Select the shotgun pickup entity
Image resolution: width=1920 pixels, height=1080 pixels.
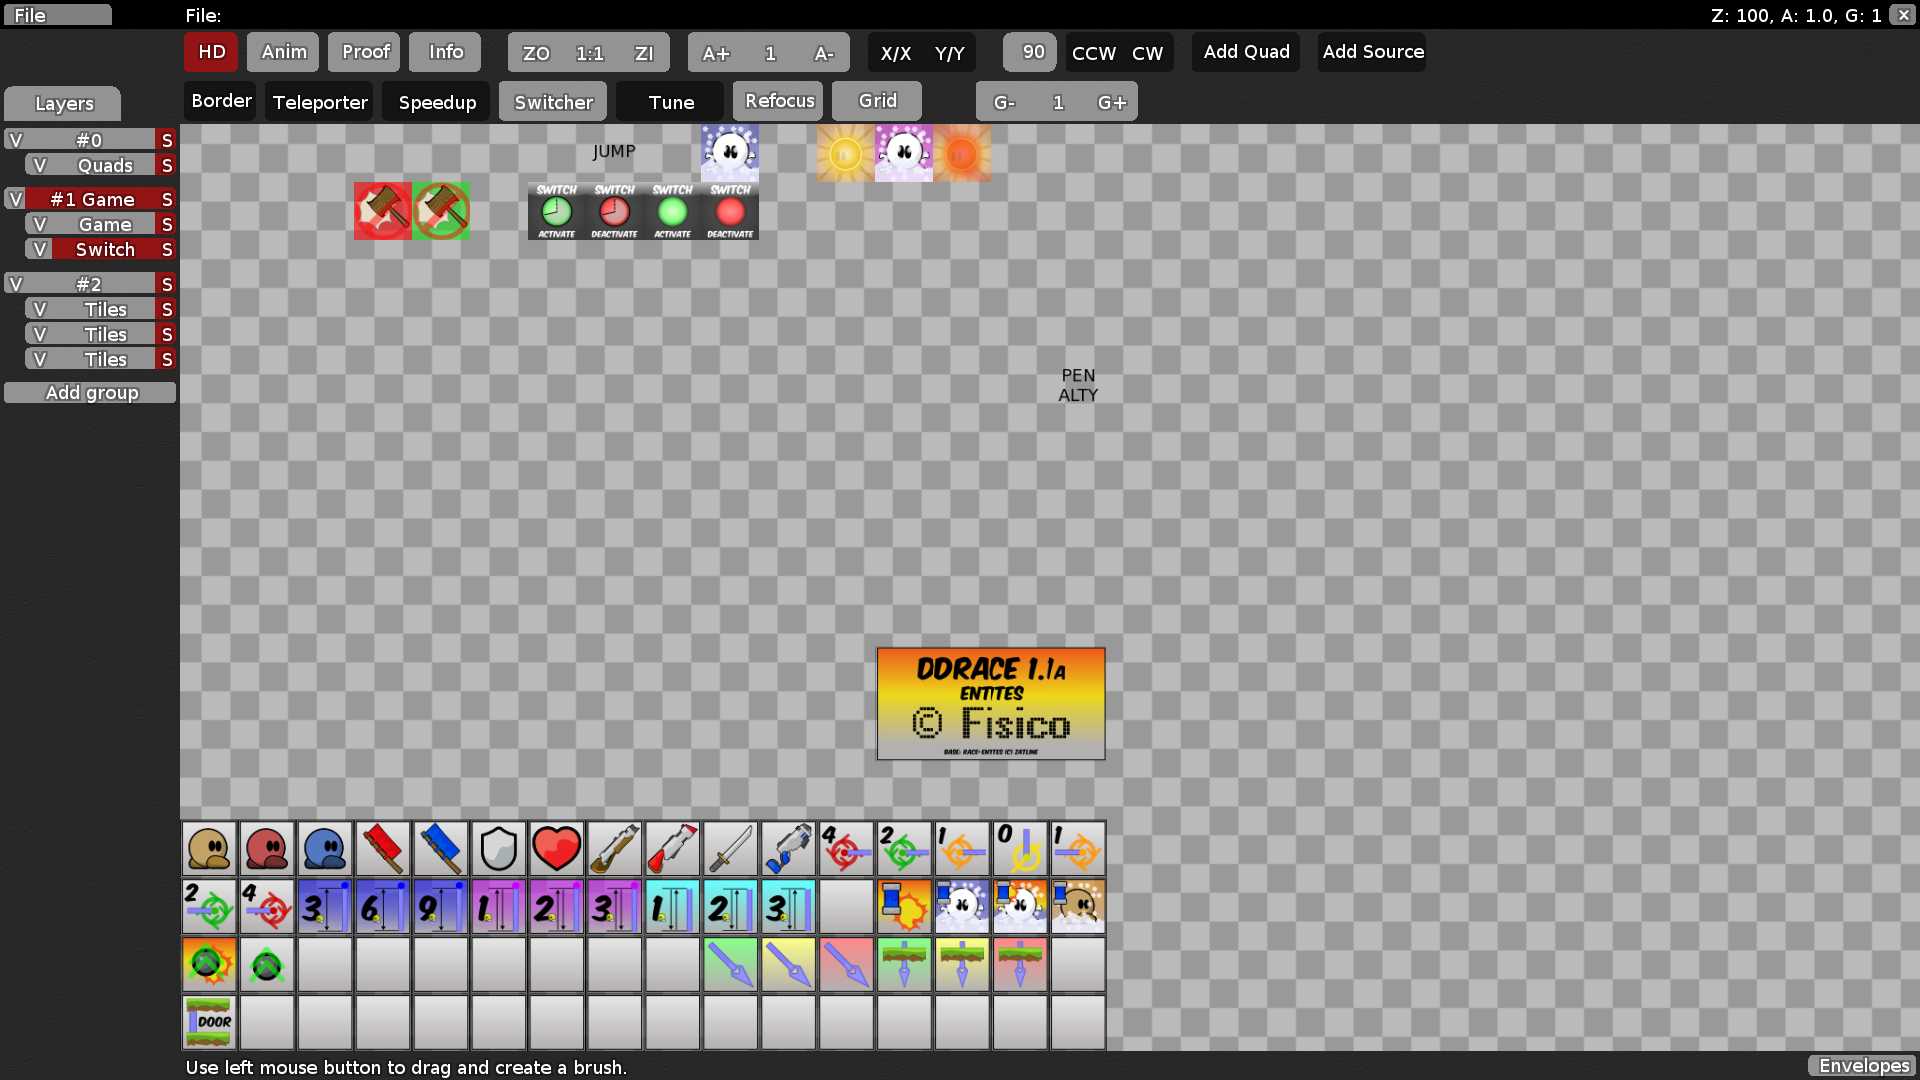[615, 849]
